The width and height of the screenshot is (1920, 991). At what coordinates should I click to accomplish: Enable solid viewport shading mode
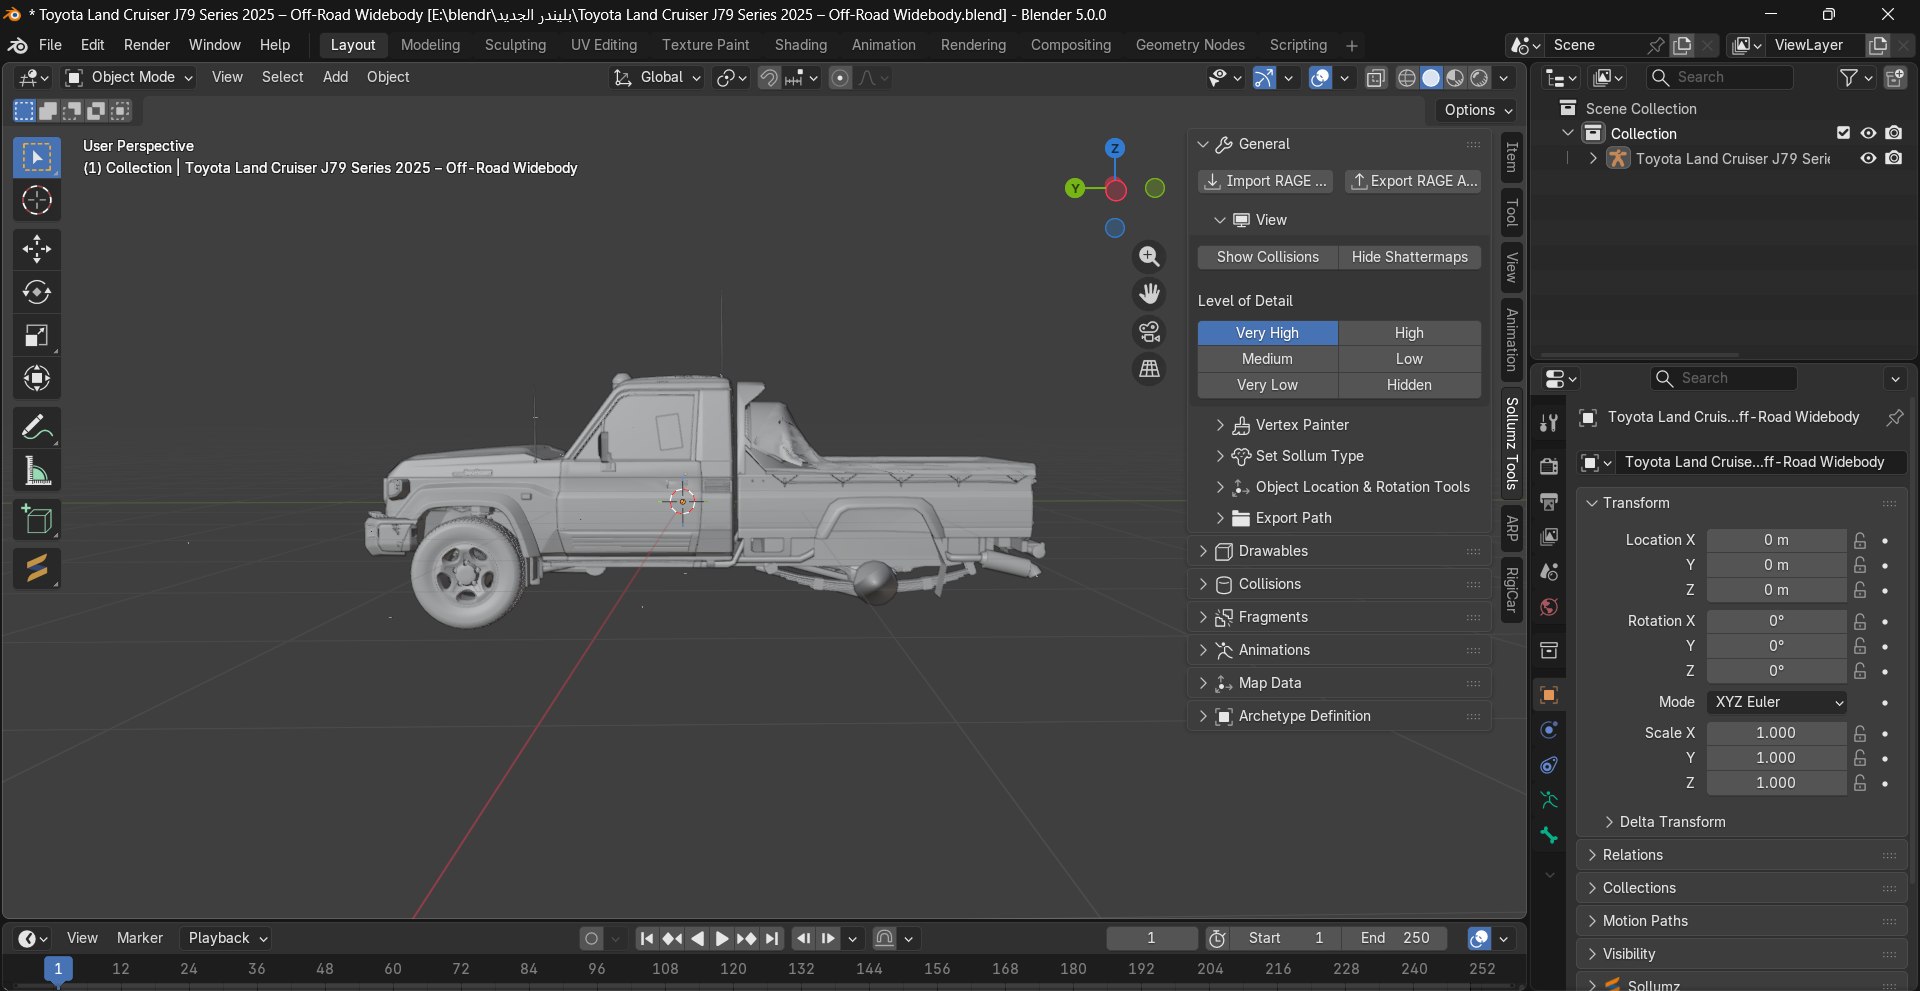tap(1431, 78)
